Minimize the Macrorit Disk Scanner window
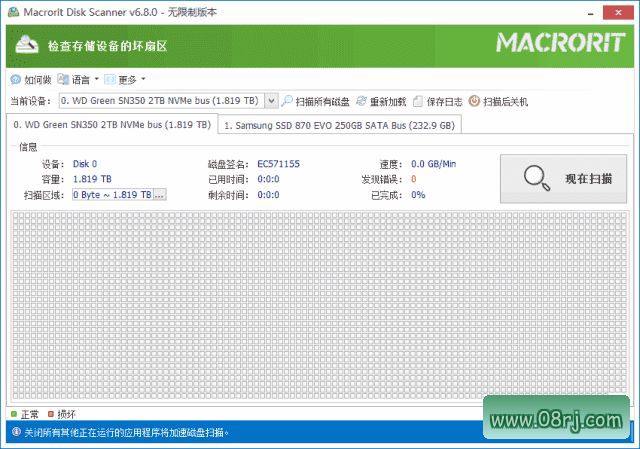 click(x=591, y=13)
